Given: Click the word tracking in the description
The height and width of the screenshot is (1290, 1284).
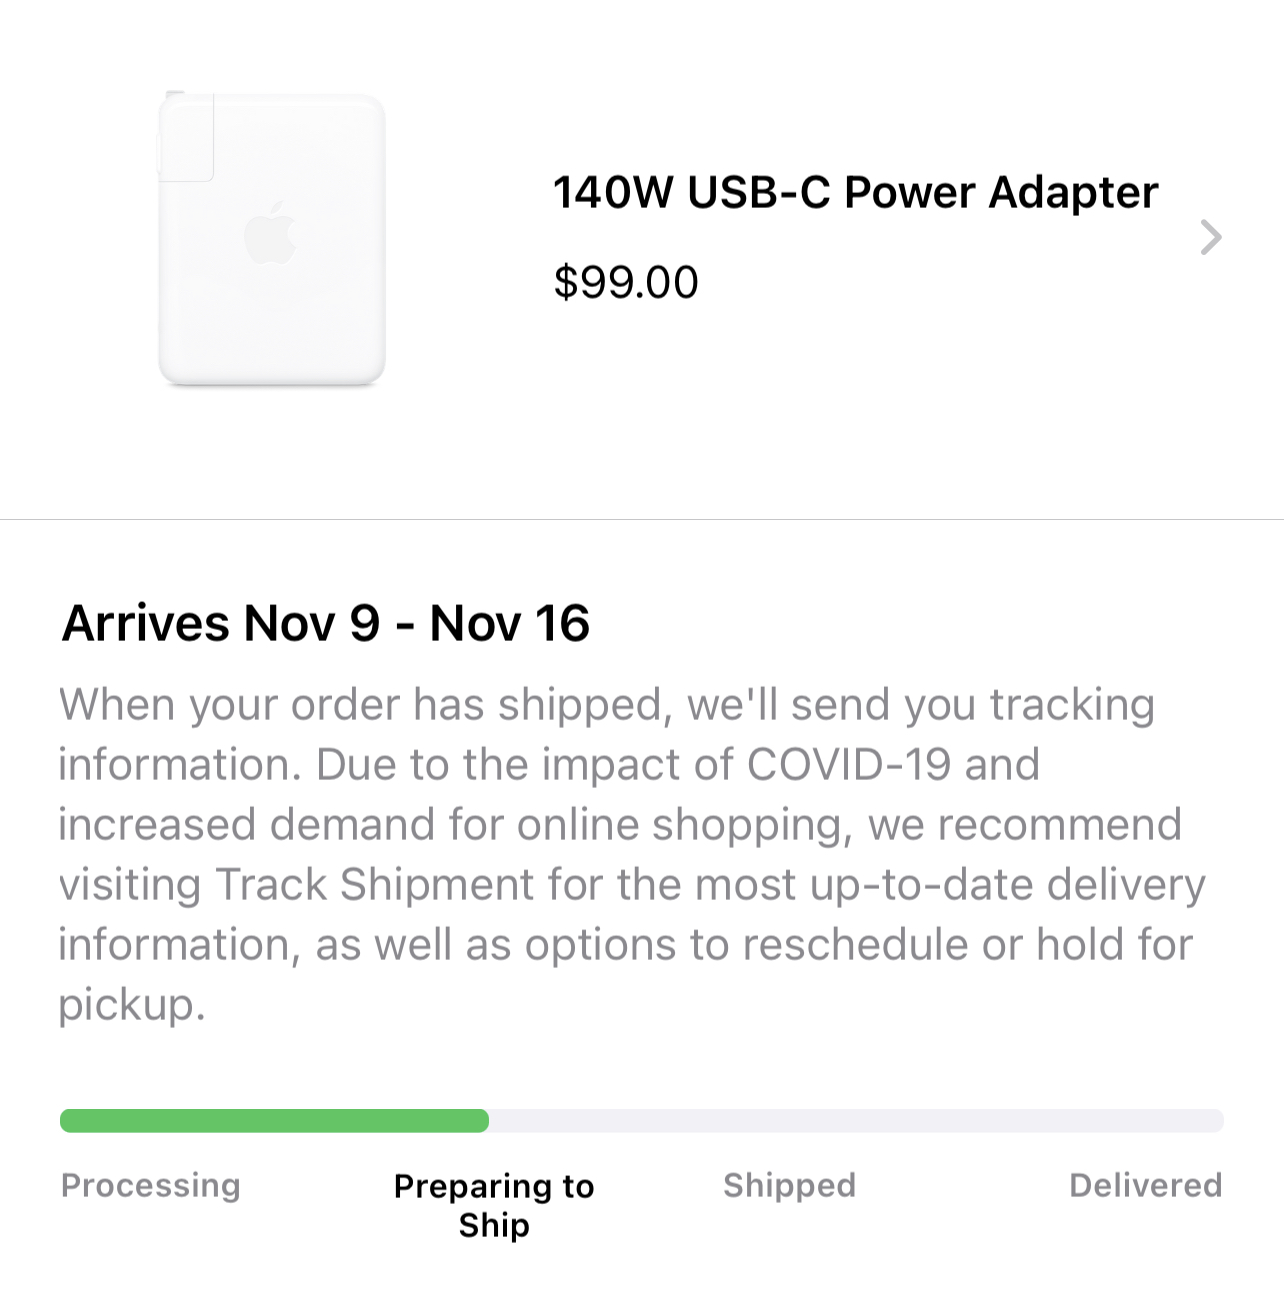Looking at the screenshot, I should coord(1073,705).
